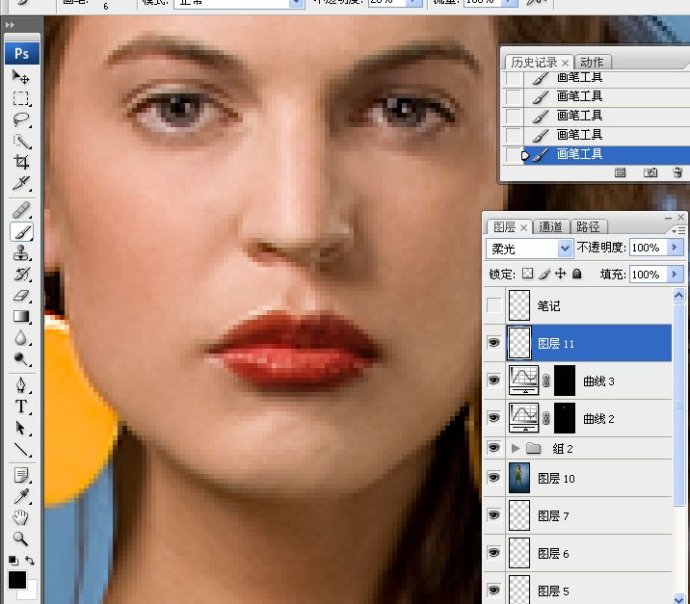Select the 曲线 2 curves adjustment thumbnail
Viewport: 690px width, 604px height.
coord(523,418)
